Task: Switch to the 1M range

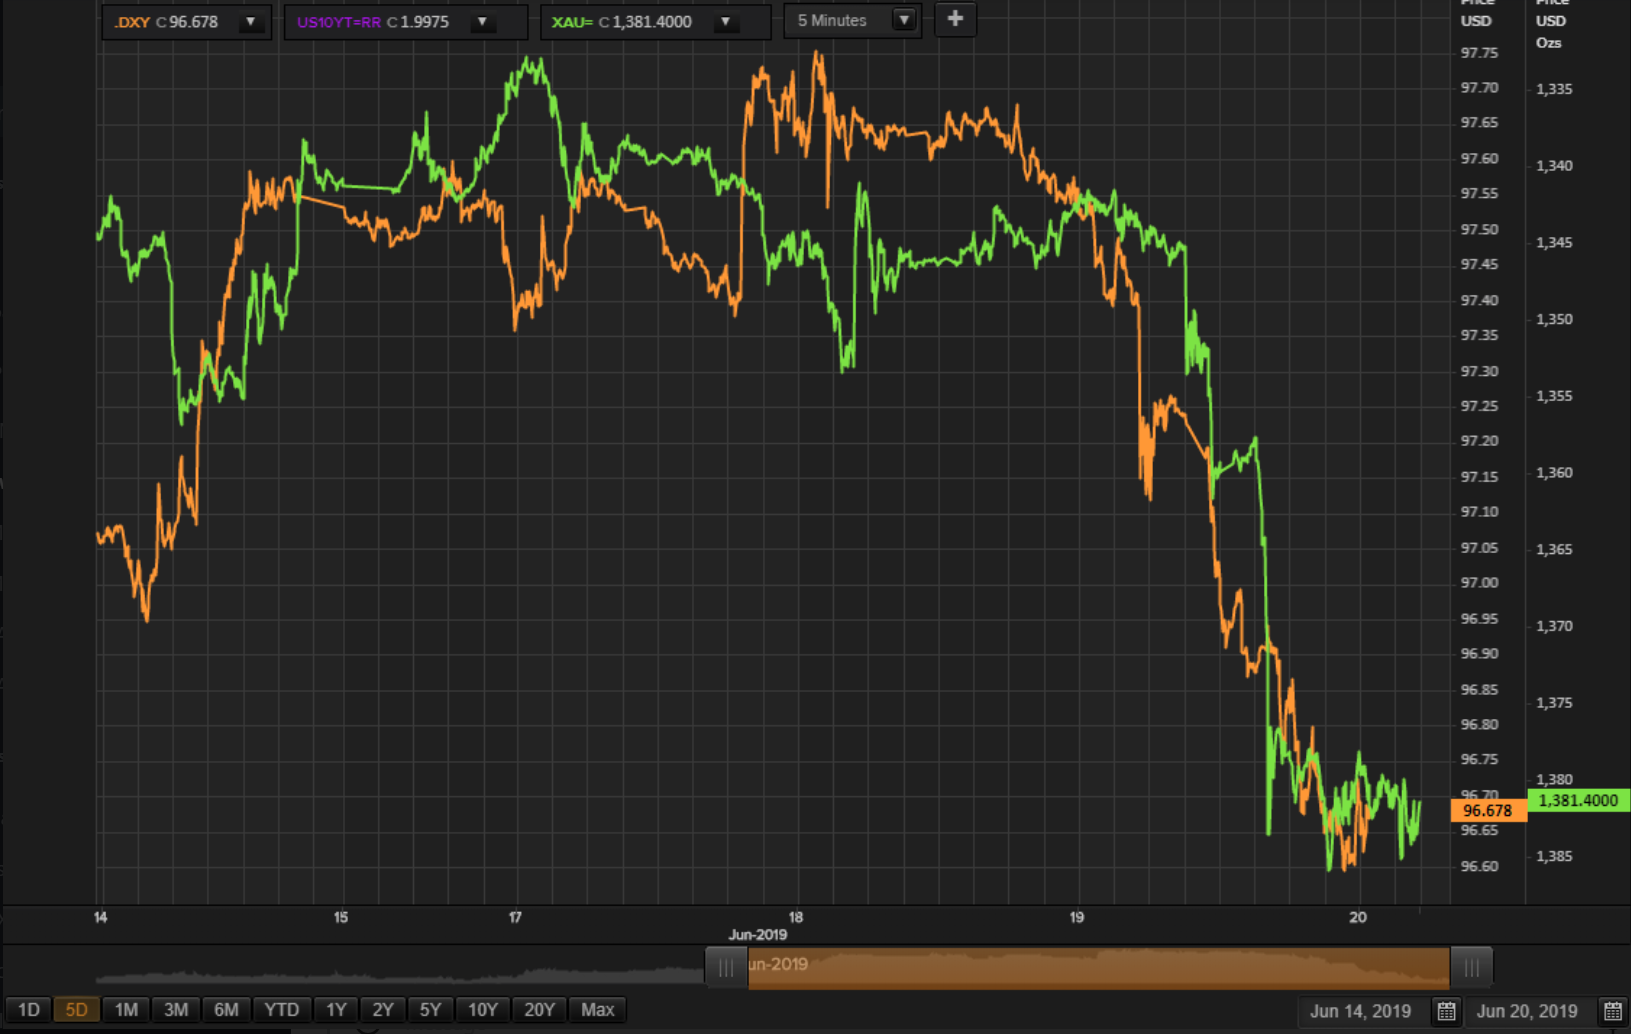Action: click(126, 1010)
